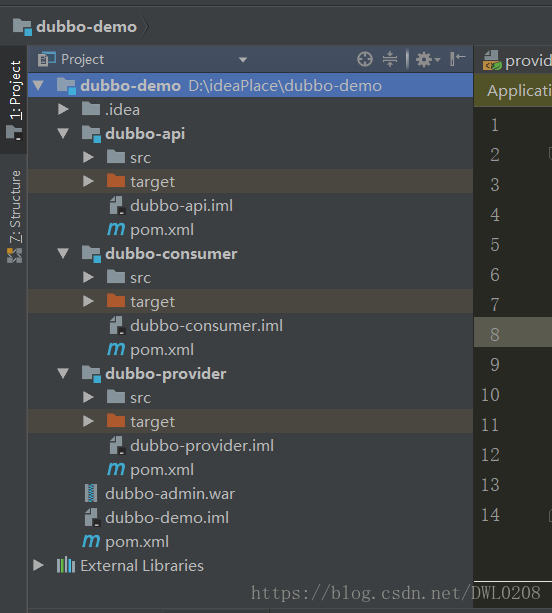Click the Collapse All icon in Project panel

390,59
